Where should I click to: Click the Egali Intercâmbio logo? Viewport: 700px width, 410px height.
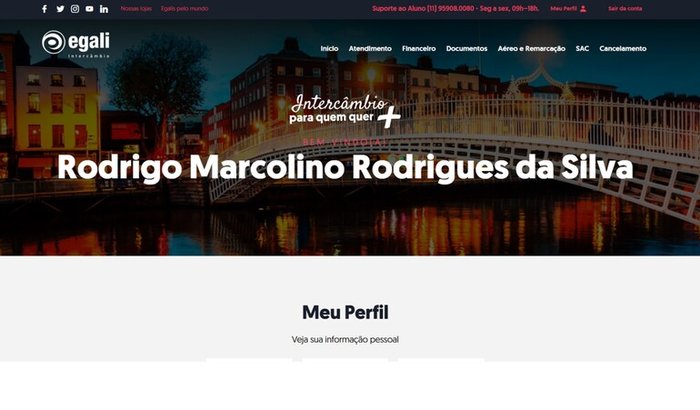[76, 44]
